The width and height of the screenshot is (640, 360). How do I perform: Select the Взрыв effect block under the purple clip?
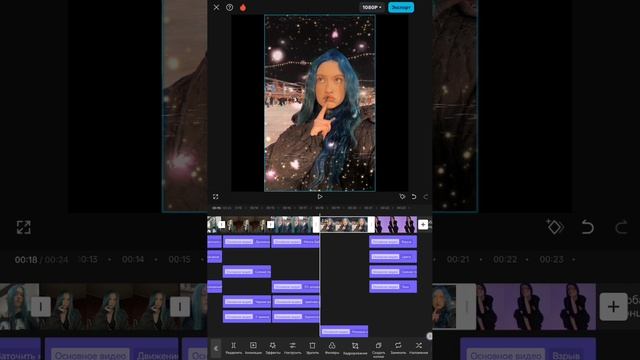[393, 242]
